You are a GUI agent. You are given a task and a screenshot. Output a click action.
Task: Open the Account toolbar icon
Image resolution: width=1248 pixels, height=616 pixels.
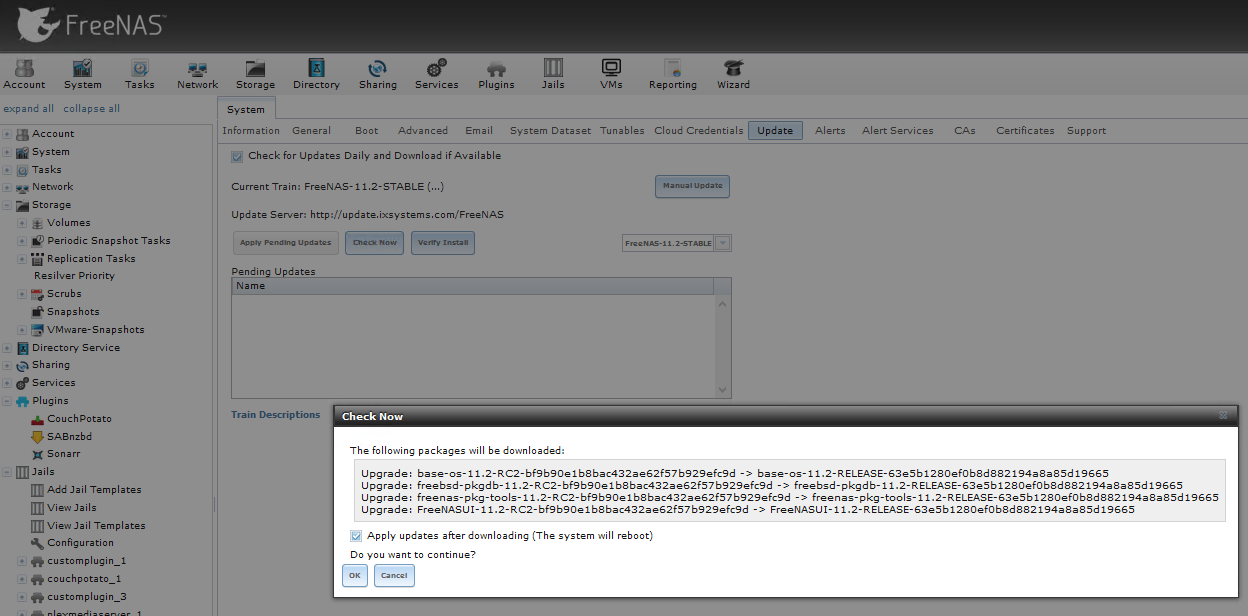click(24, 74)
